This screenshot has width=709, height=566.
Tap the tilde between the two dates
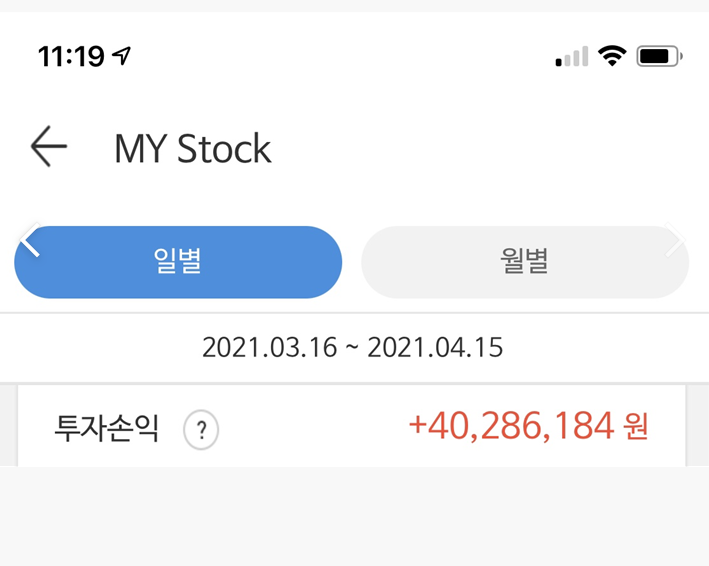coord(351,348)
